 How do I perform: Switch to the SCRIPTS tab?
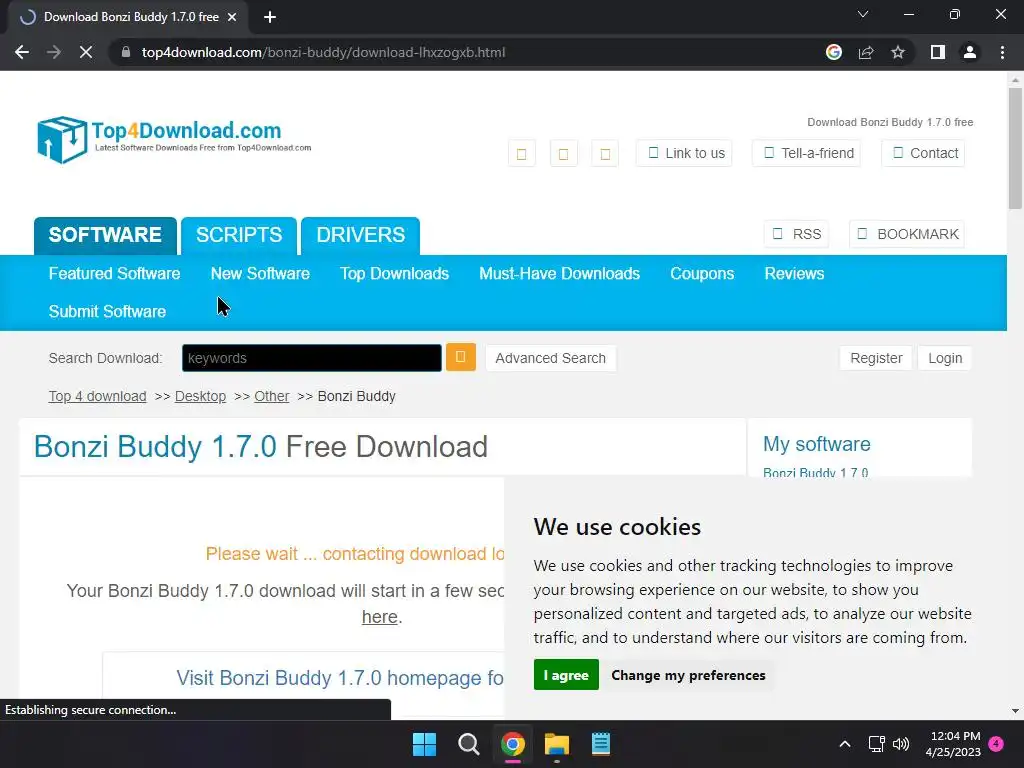(x=239, y=235)
